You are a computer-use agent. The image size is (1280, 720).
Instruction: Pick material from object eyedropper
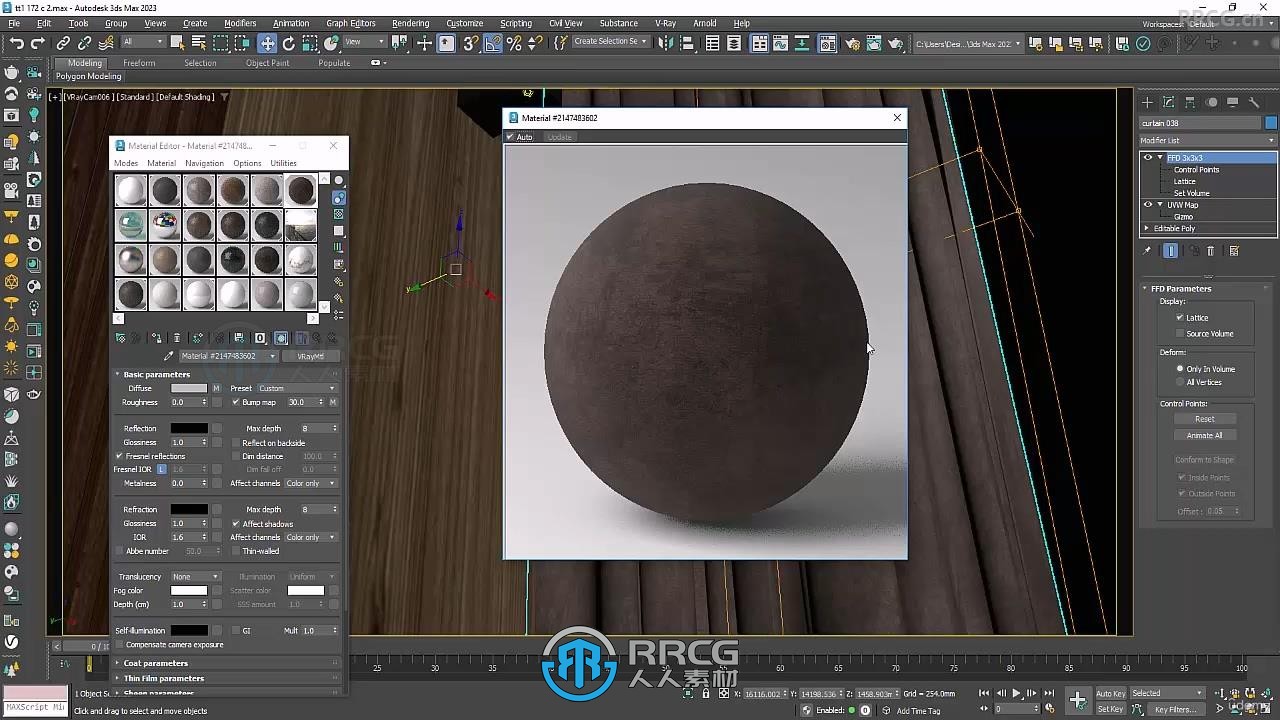(168, 356)
